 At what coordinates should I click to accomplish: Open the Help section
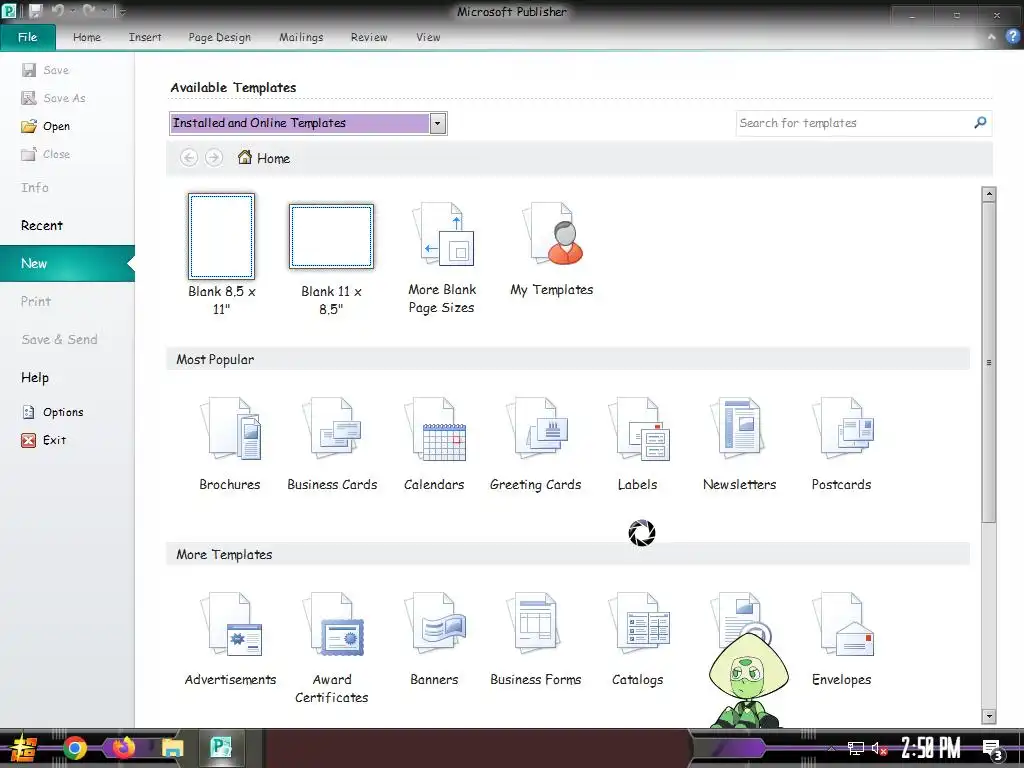[35, 377]
